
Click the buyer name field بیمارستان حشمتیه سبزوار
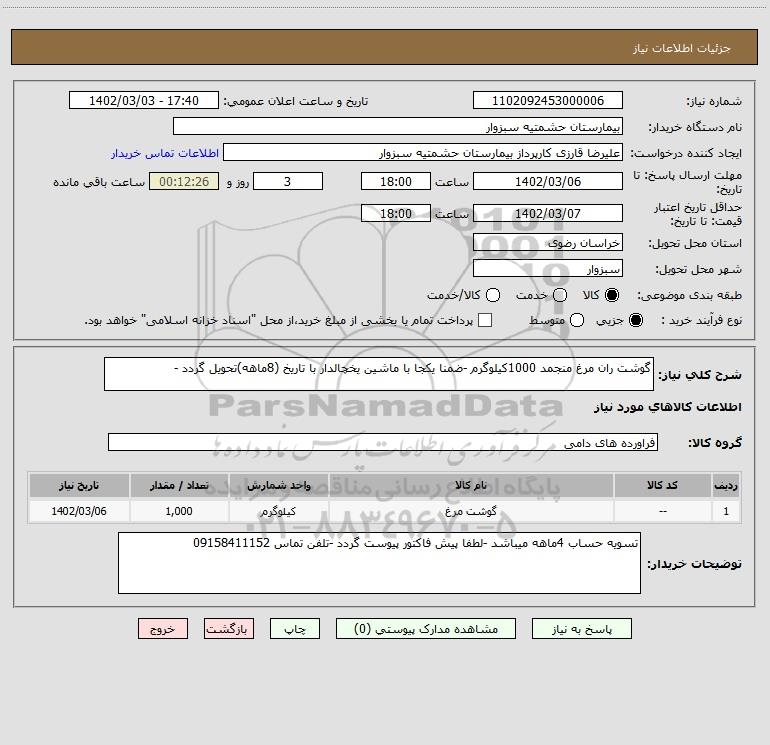[398, 126]
